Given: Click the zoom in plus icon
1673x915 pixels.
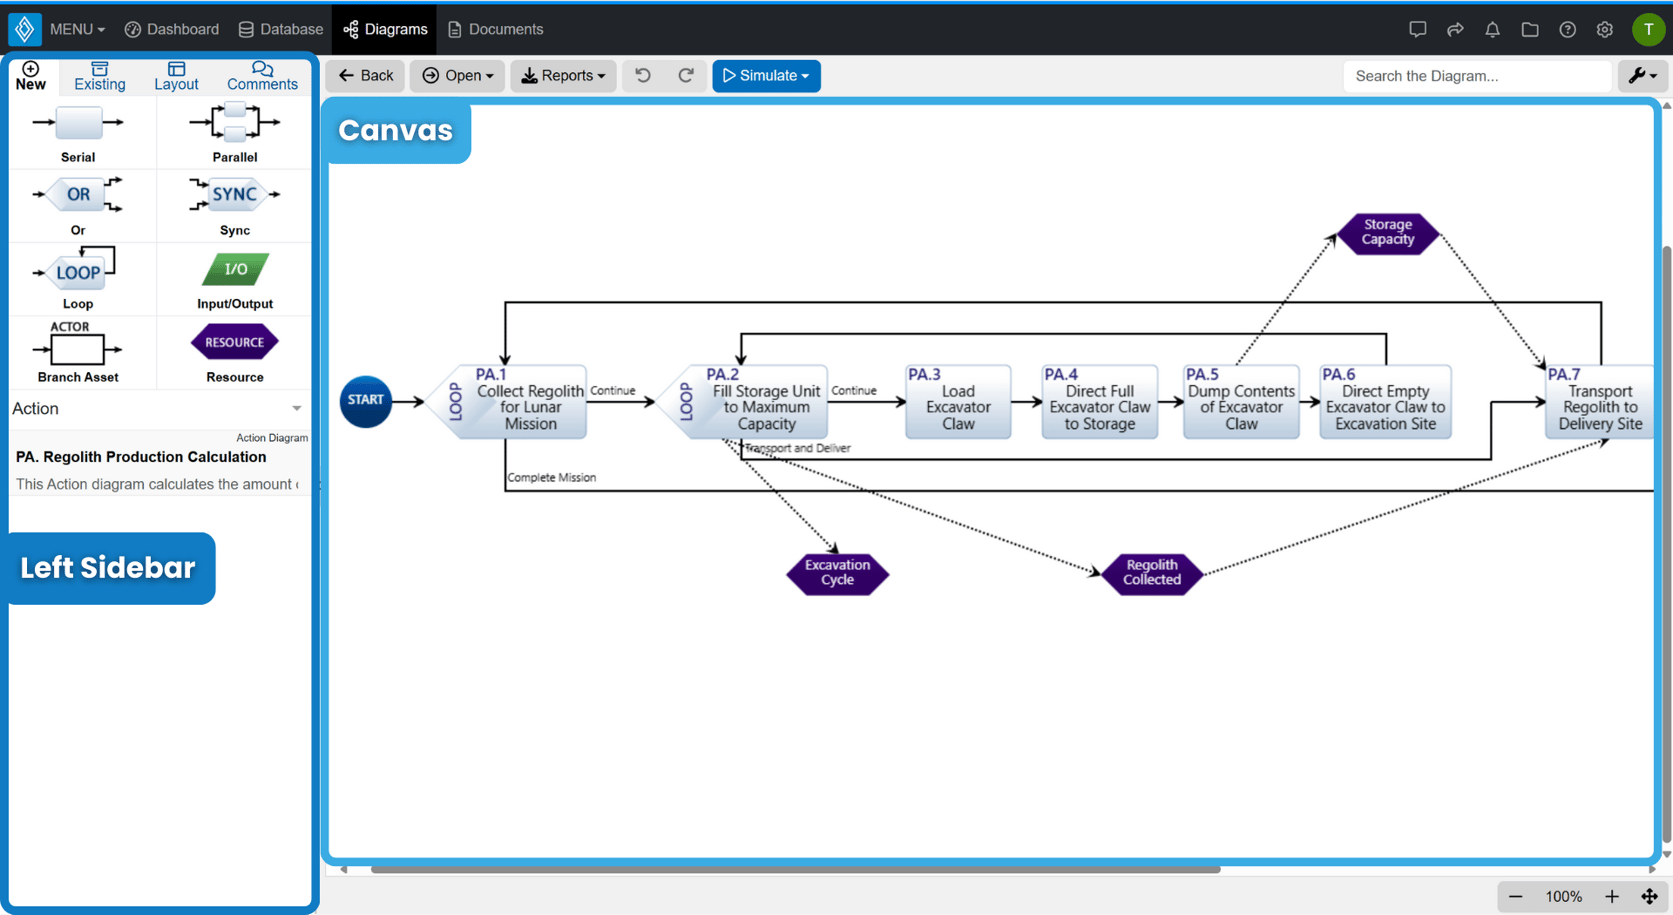Looking at the screenshot, I should (1612, 897).
